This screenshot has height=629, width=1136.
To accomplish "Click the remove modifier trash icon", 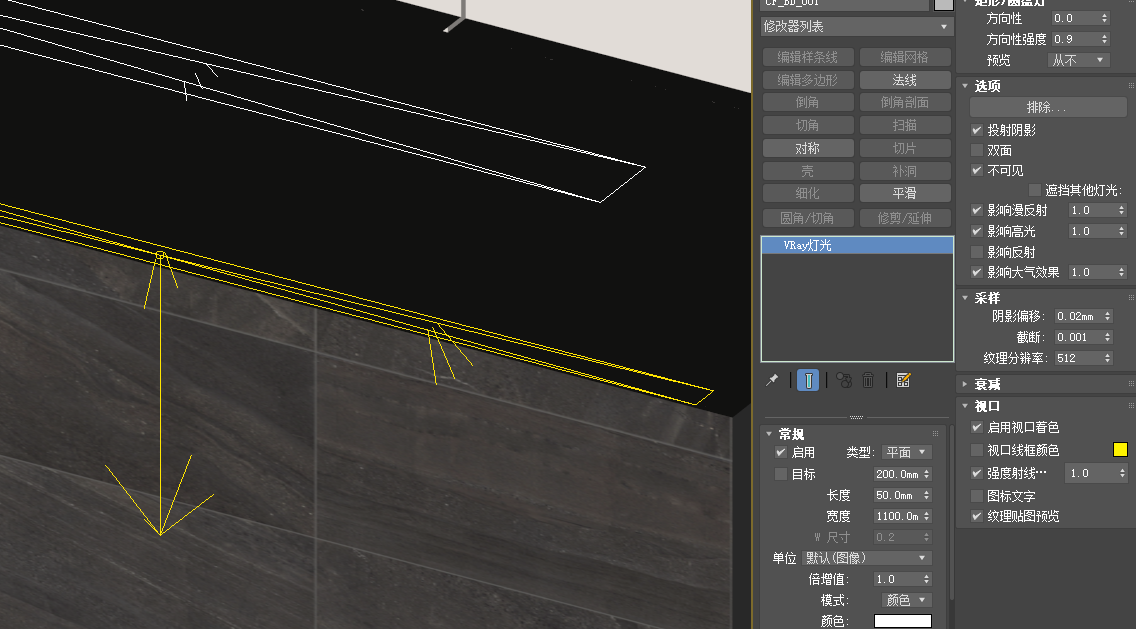I will [x=868, y=380].
